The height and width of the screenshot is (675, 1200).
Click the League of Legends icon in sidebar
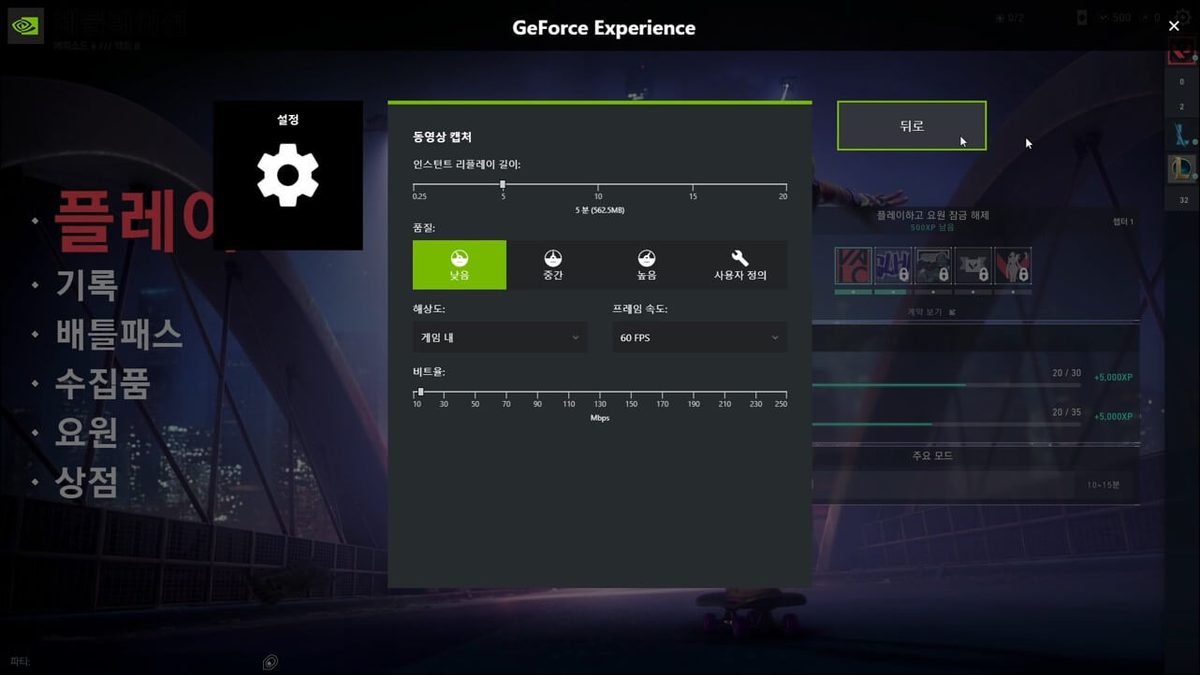[x=1182, y=169]
